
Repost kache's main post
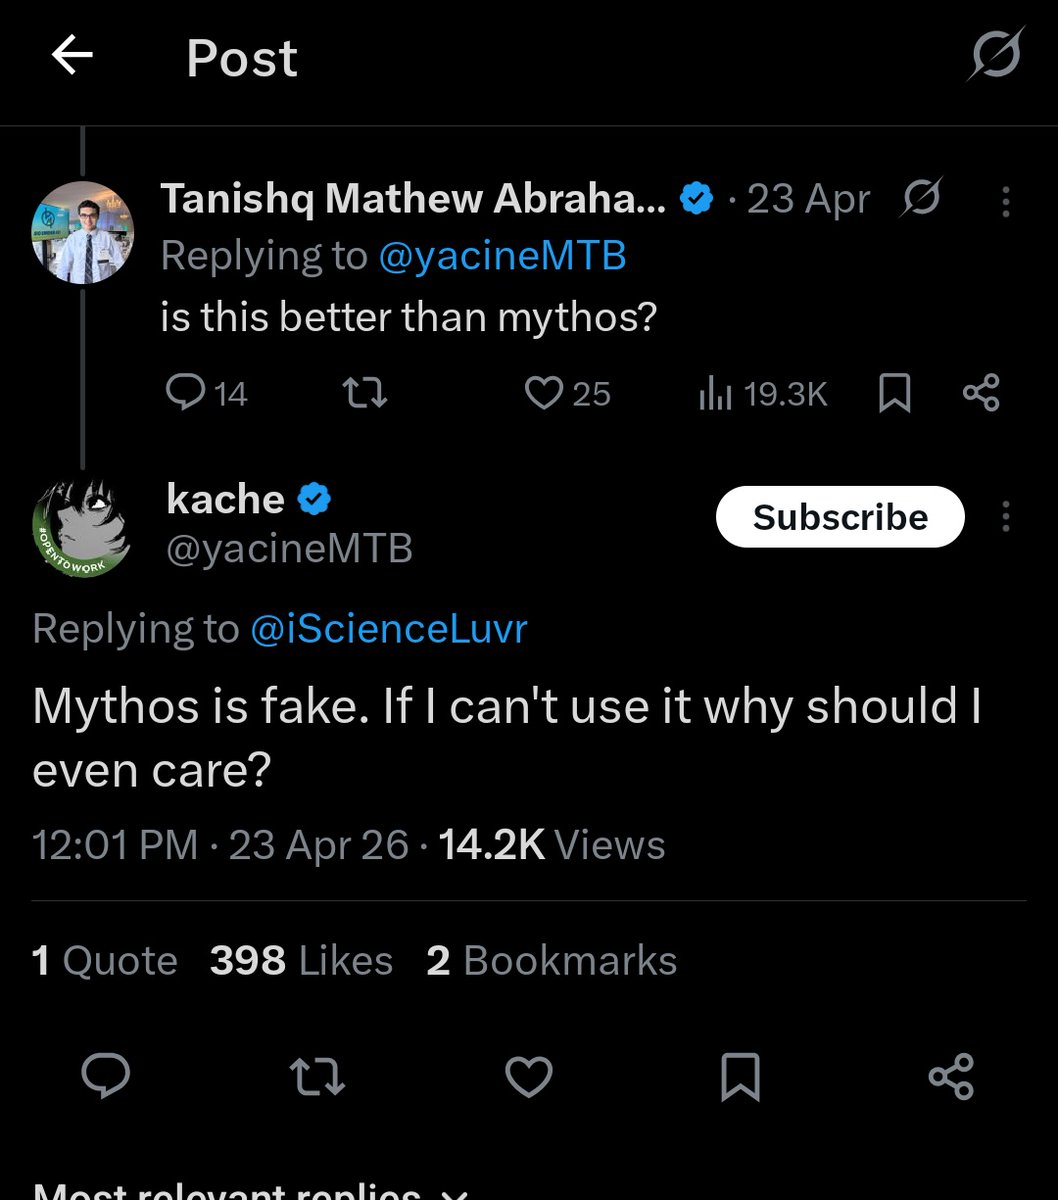coord(317,1077)
